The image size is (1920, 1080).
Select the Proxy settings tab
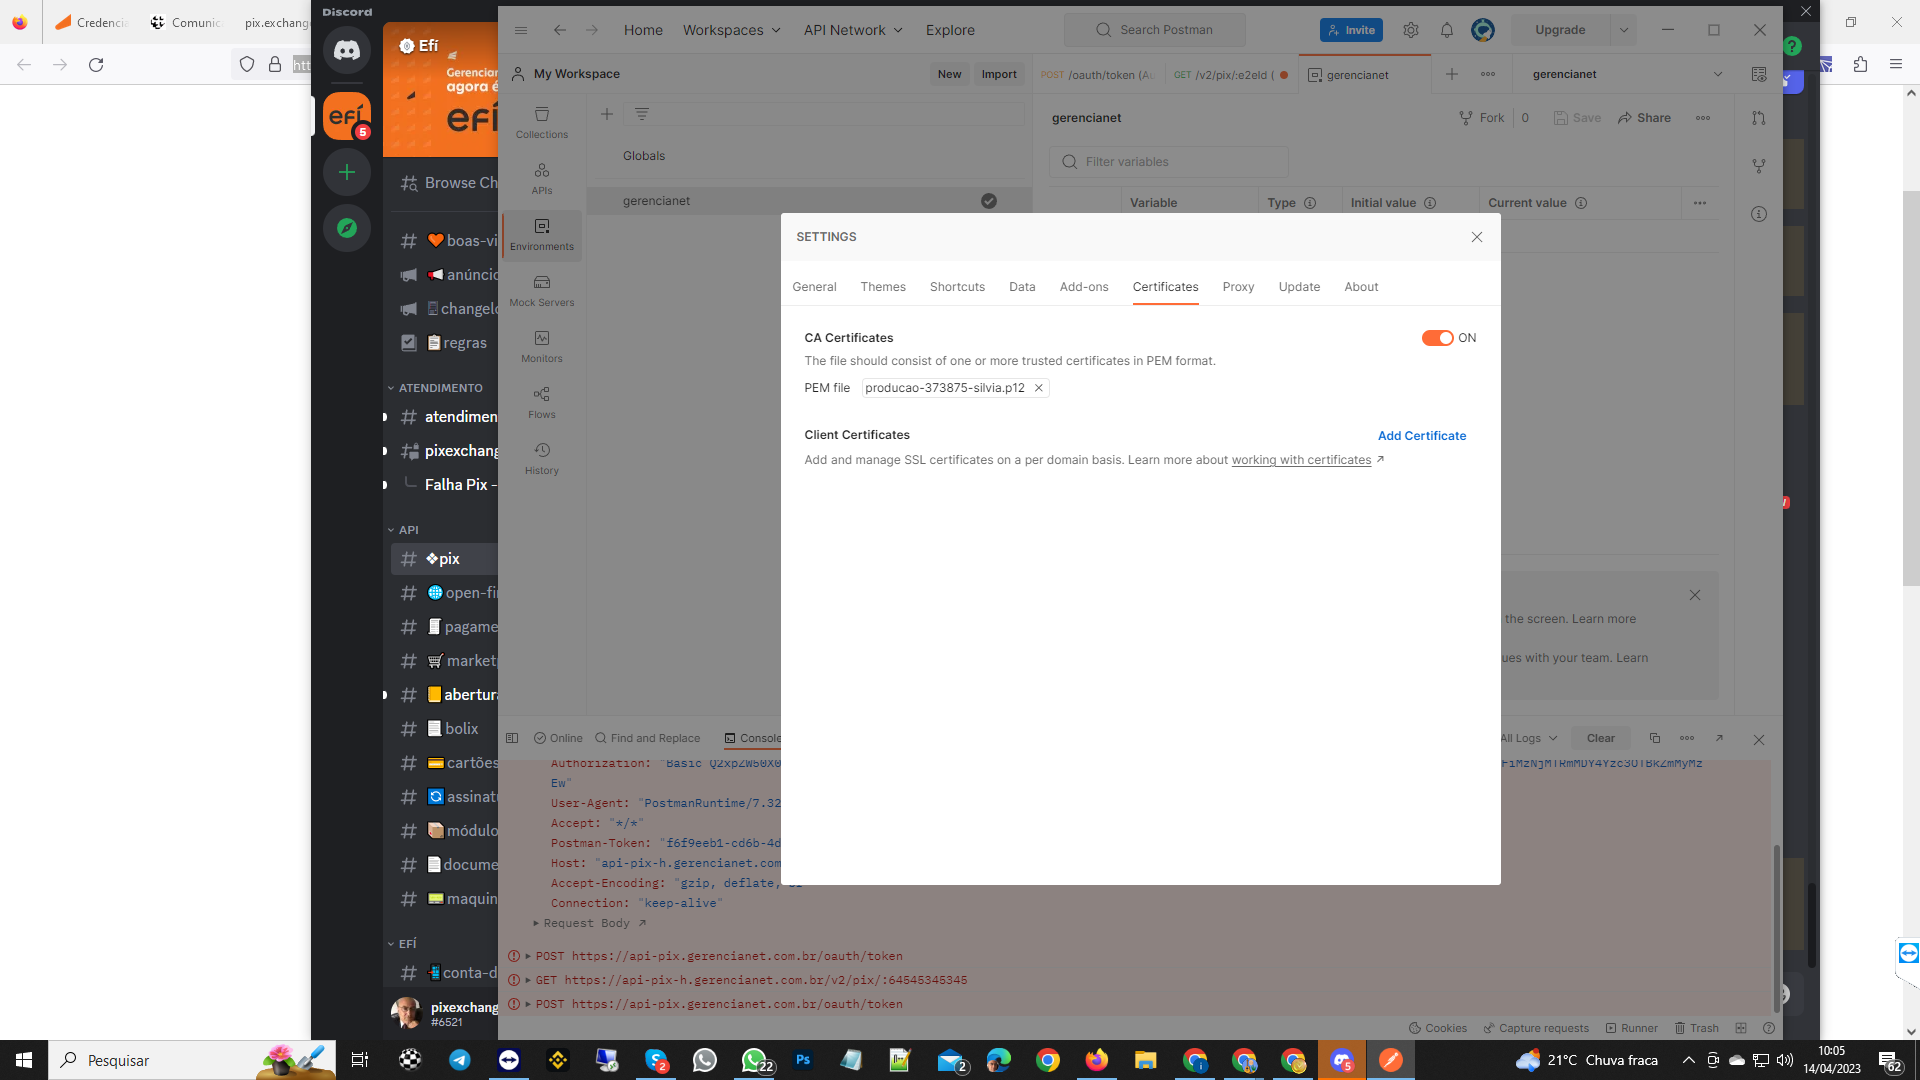click(1238, 287)
